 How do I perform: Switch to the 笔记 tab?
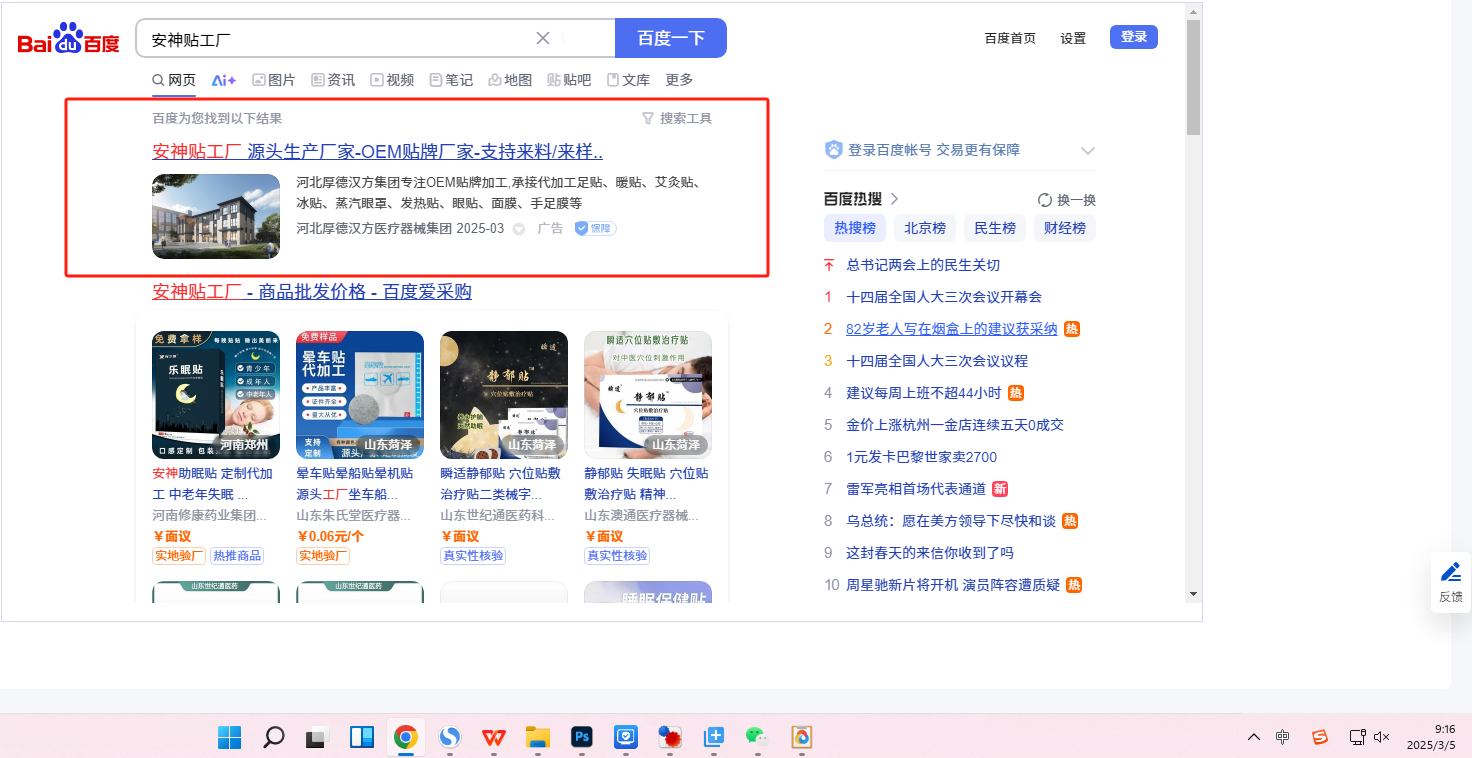click(451, 80)
